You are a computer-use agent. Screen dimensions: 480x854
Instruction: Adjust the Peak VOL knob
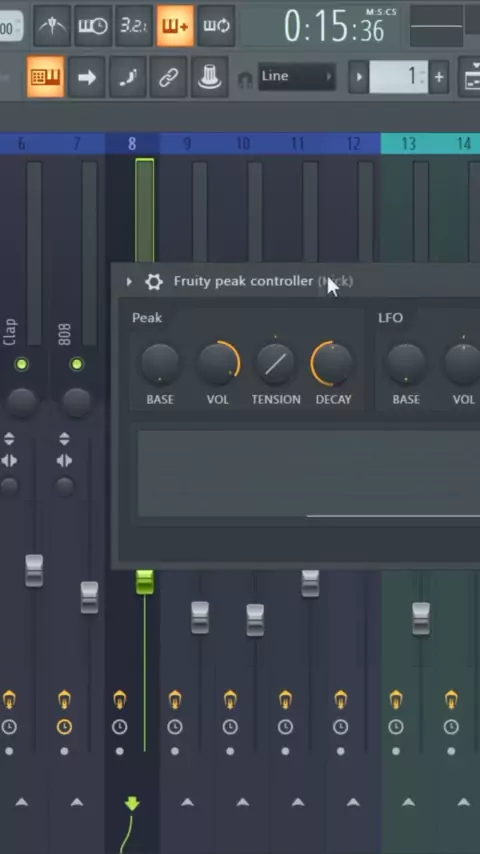218,363
